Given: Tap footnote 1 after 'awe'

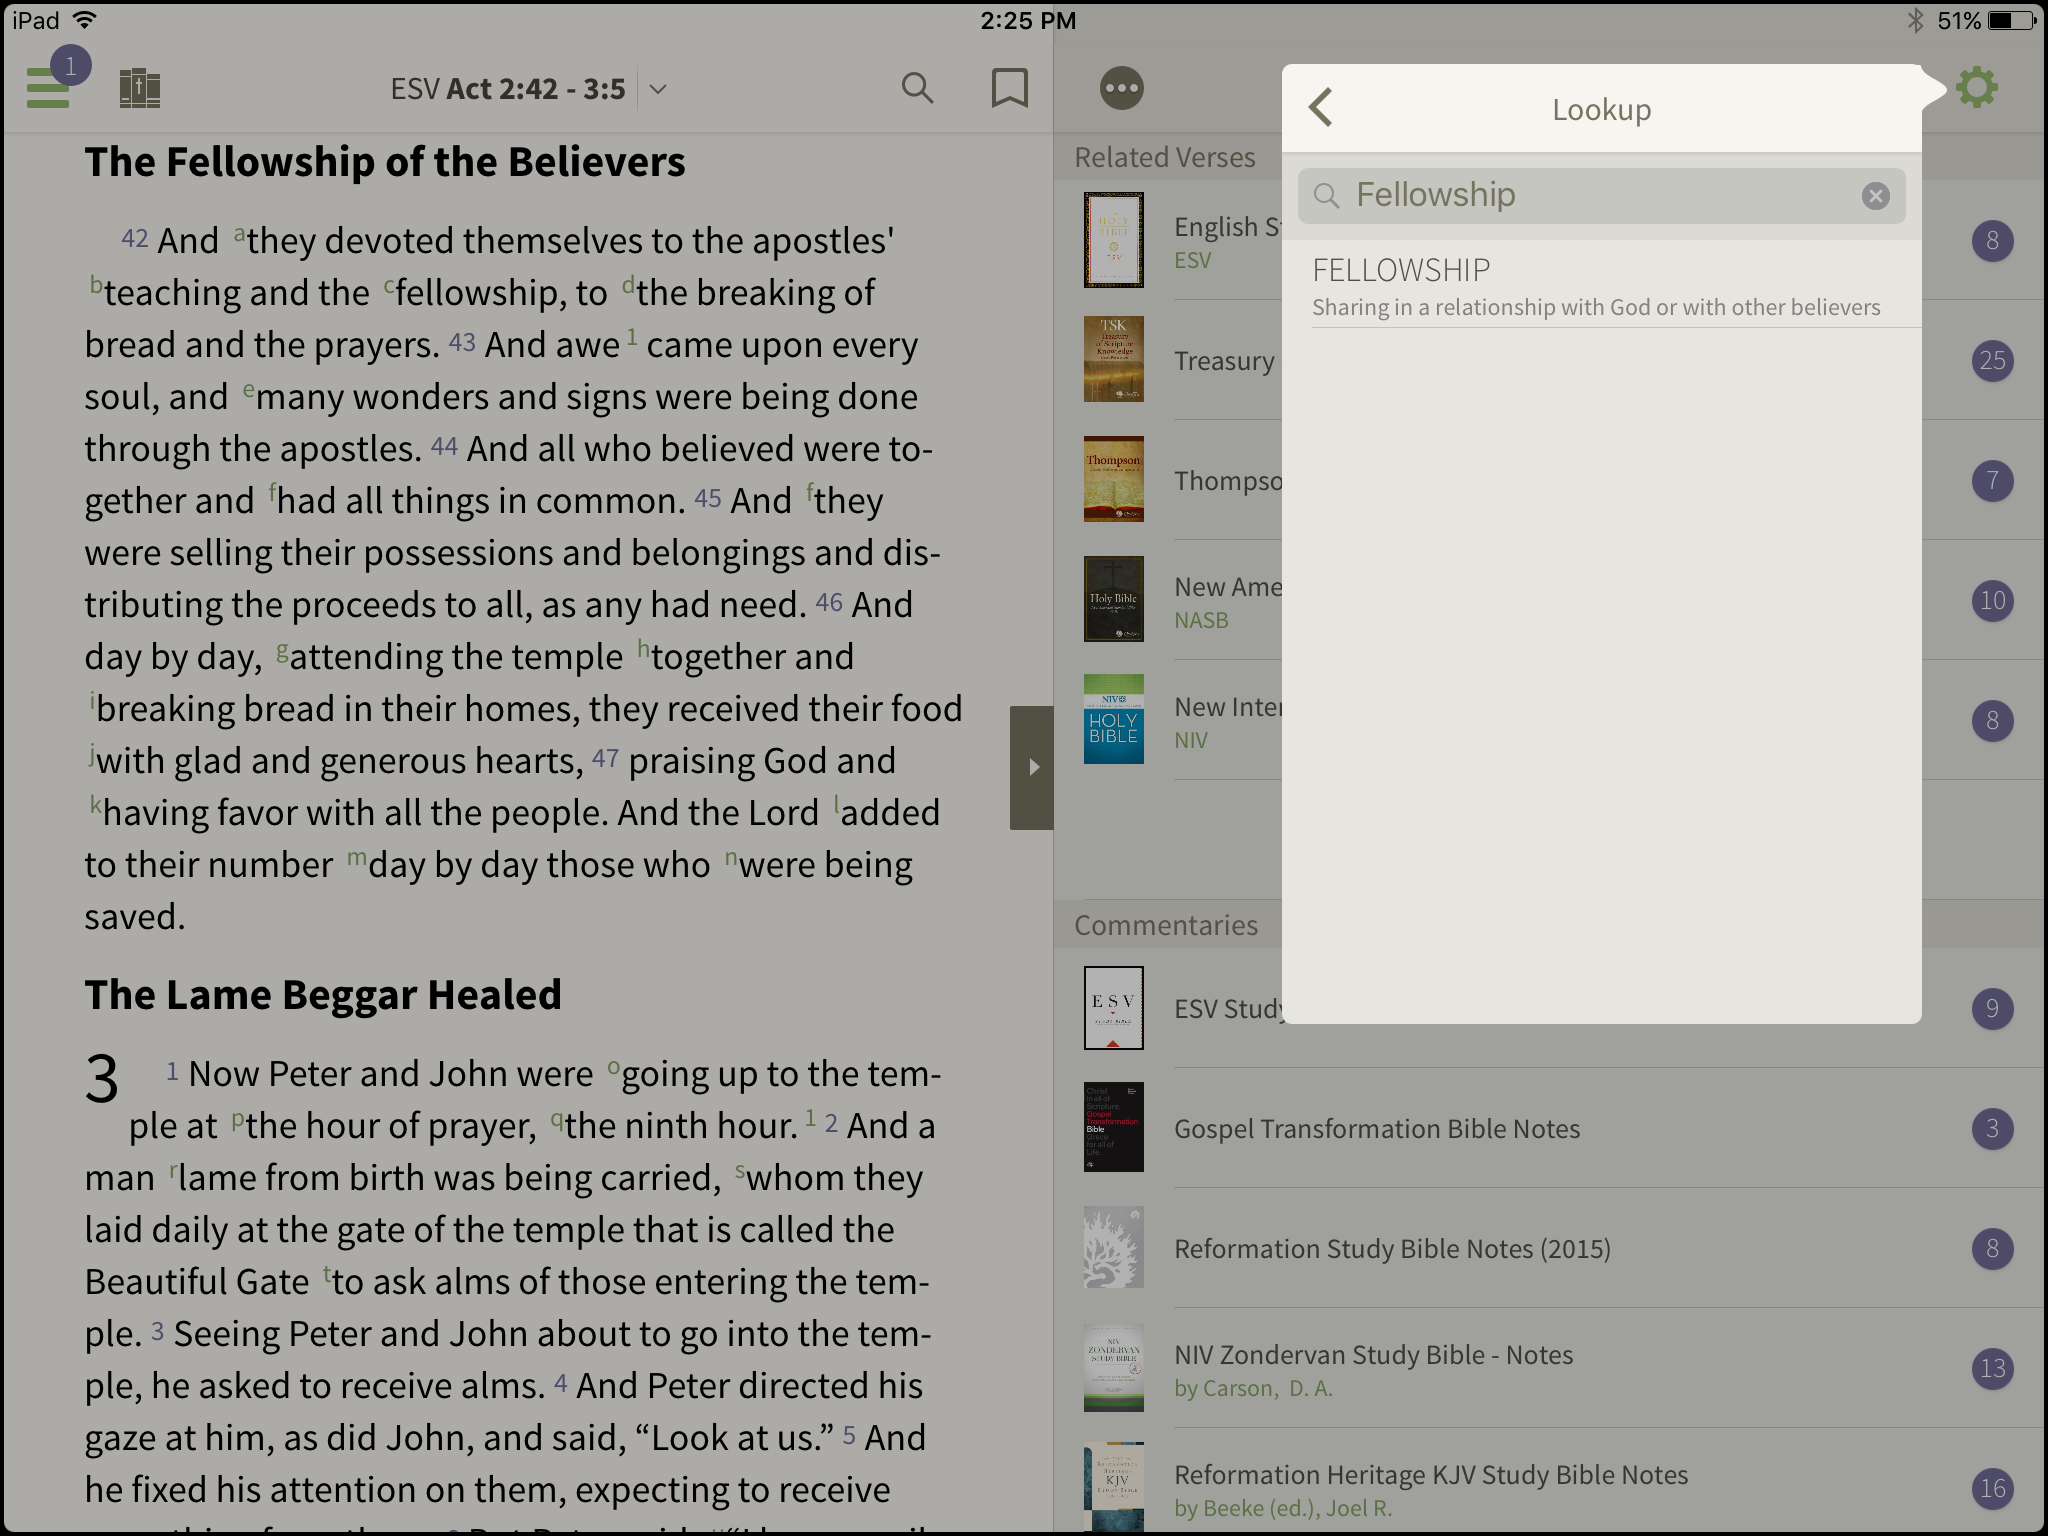Looking at the screenshot, I should tap(632, 337).
